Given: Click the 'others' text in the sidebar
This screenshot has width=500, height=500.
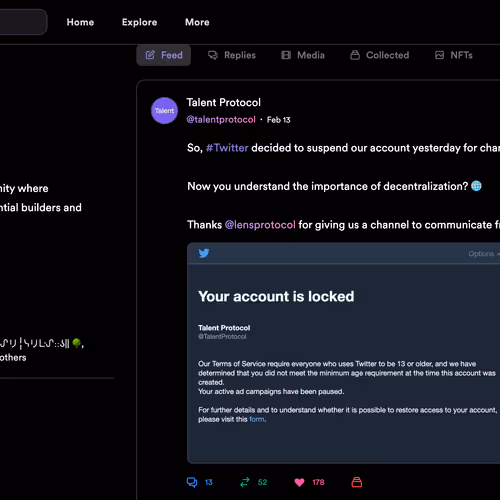Looking at the screenshot, I should click(x=13, y=357).
